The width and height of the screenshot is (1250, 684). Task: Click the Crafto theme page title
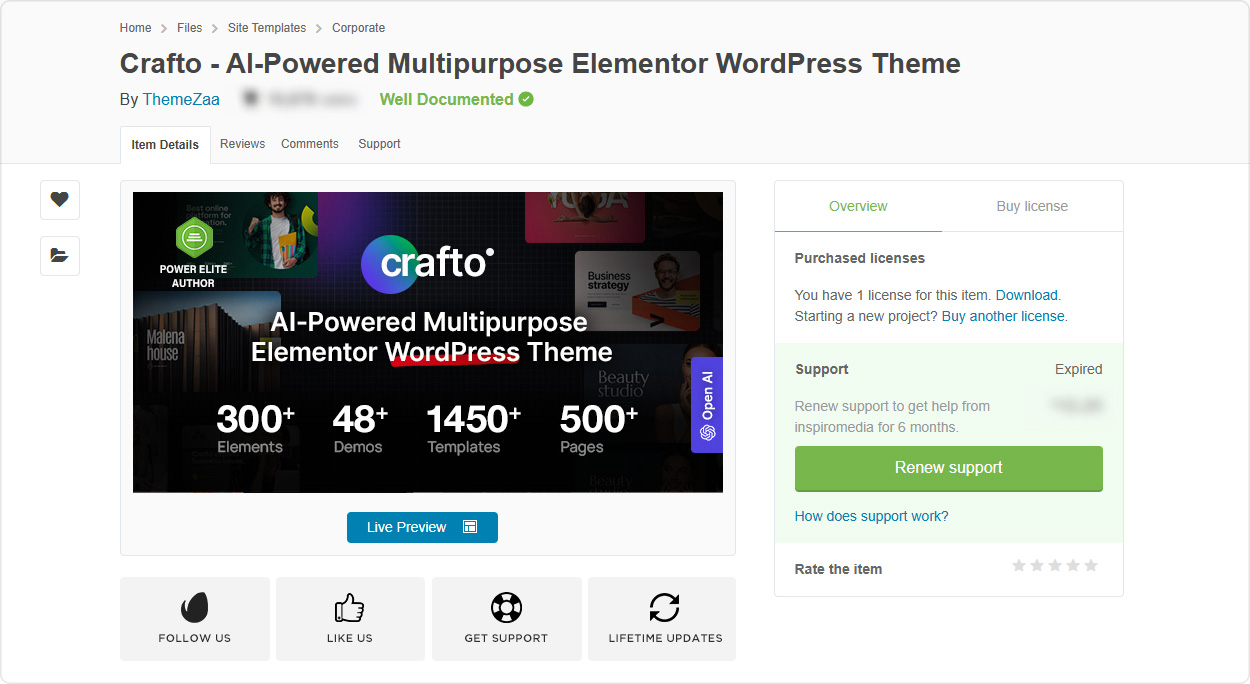(540, 63)
